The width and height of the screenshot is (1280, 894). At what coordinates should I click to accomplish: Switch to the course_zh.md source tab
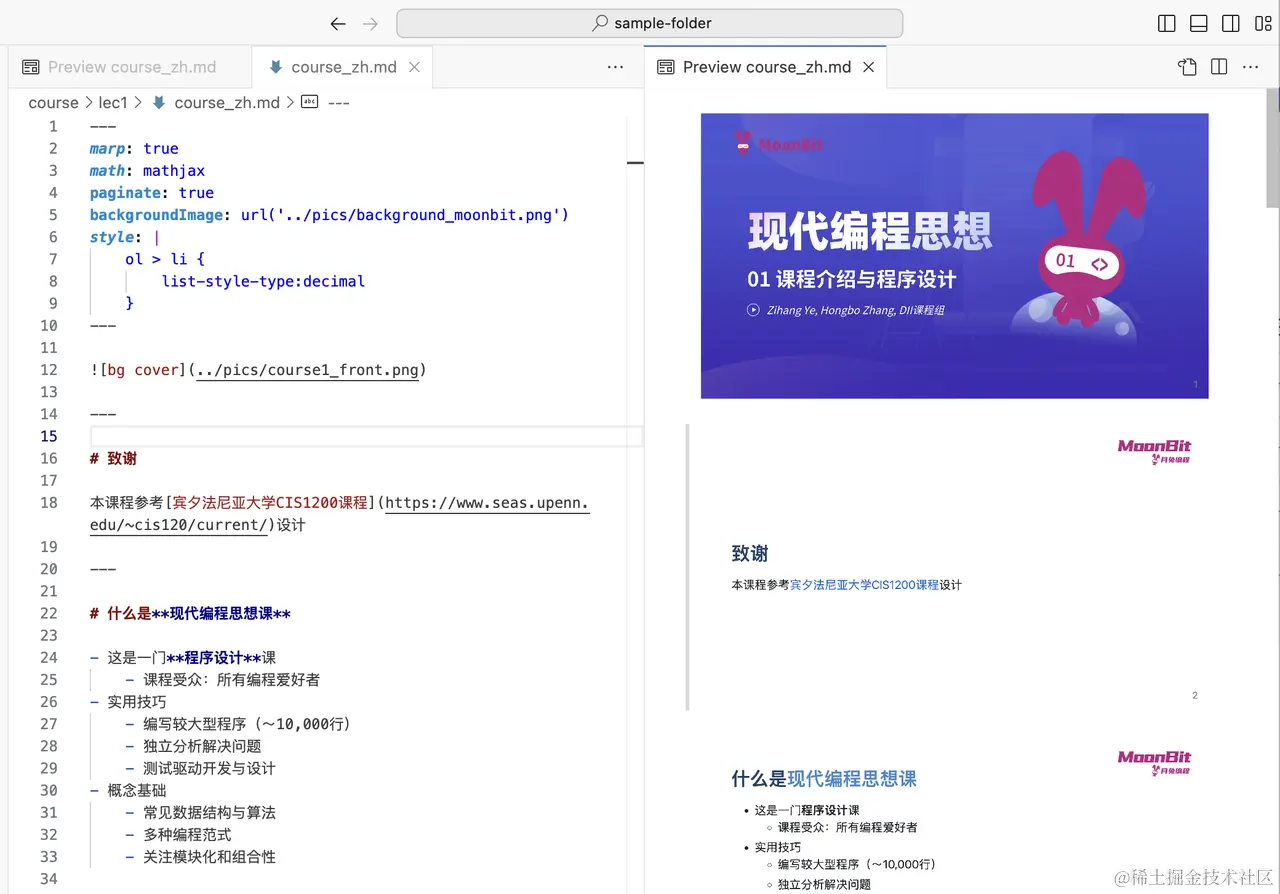(x=343, y=67)
